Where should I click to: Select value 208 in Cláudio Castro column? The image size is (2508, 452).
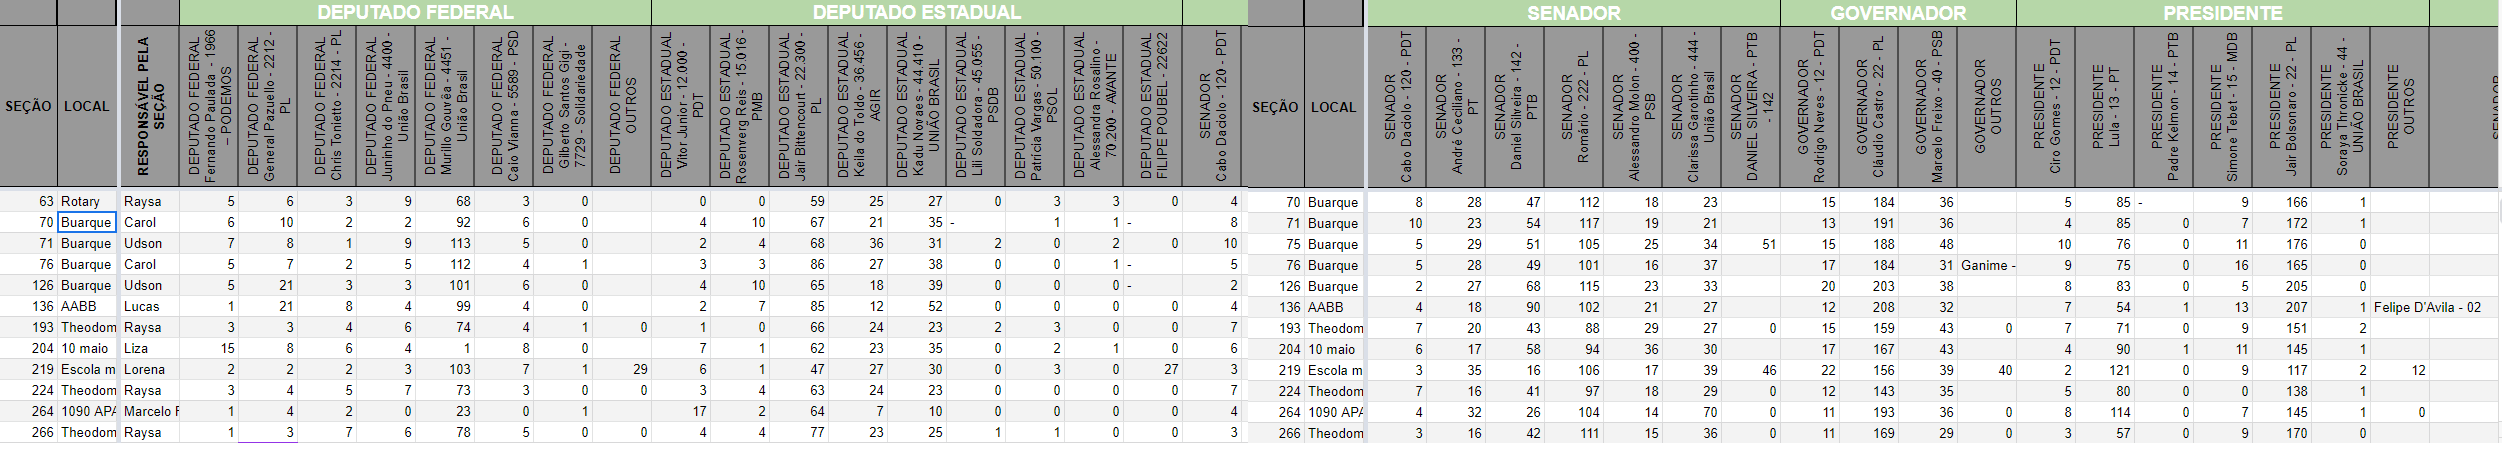pos(1869,307)
